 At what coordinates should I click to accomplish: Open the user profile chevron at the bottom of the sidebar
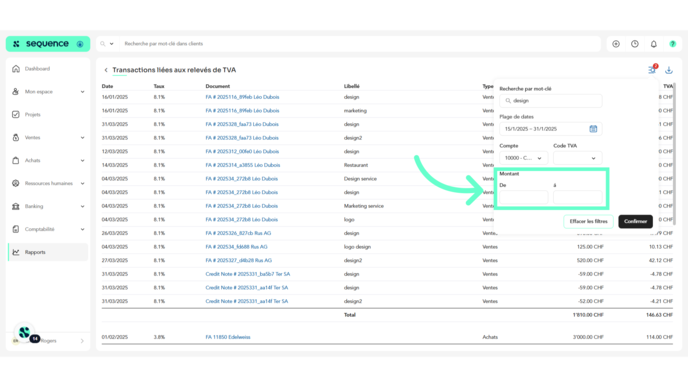[x=82, y=341]
